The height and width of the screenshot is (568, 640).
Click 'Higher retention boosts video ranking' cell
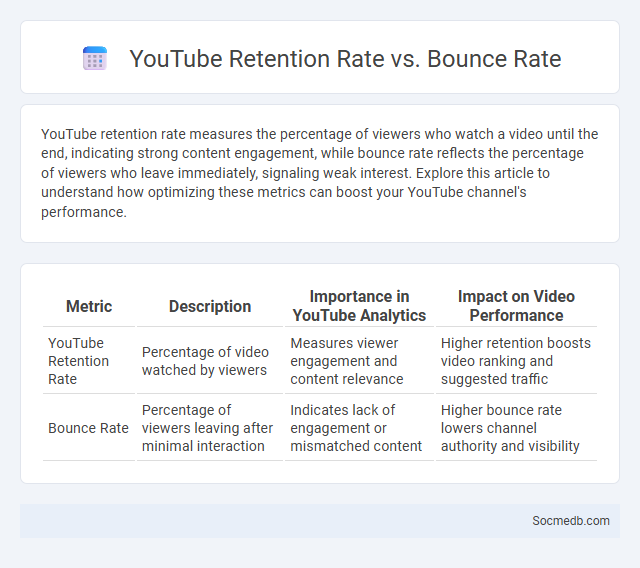tap(516, 361)
